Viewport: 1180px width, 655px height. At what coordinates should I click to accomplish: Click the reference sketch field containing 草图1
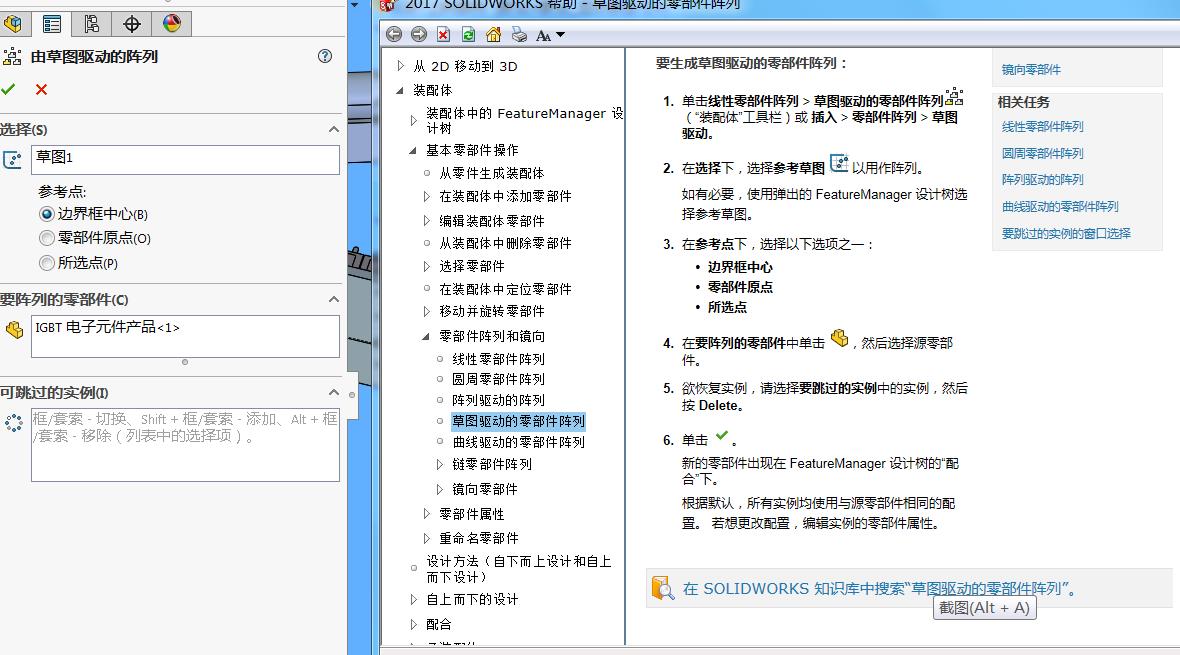pyautogui.click(x=185, y=160)
